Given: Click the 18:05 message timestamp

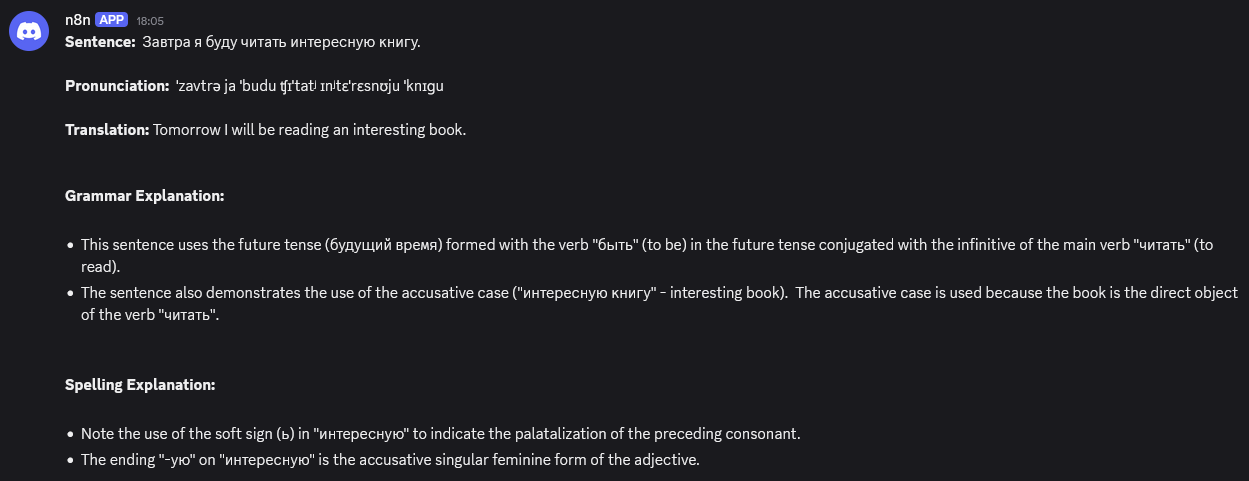Looking at the screenshot, I should [150, 21].
